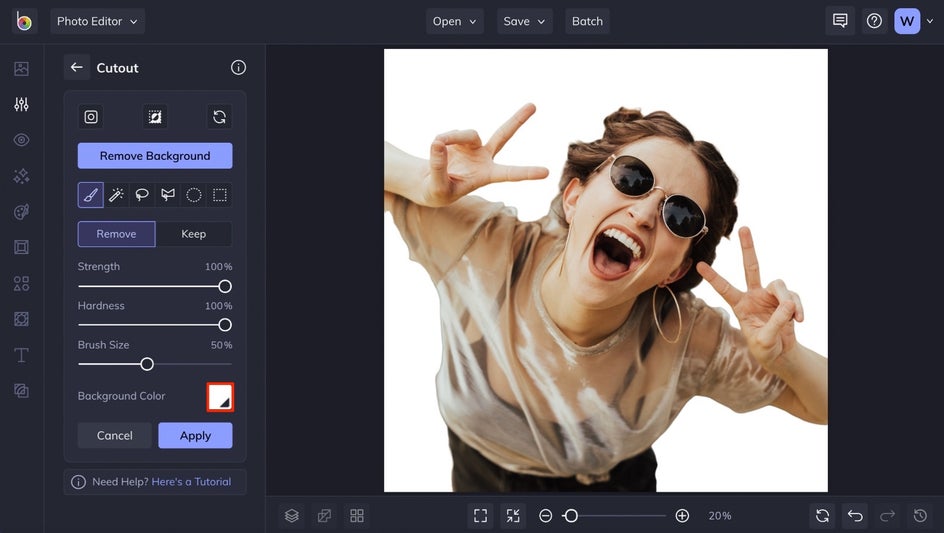Click the Hardness slider handle
The width and height of the screenshot is (944, 533).
click(225, 325)
